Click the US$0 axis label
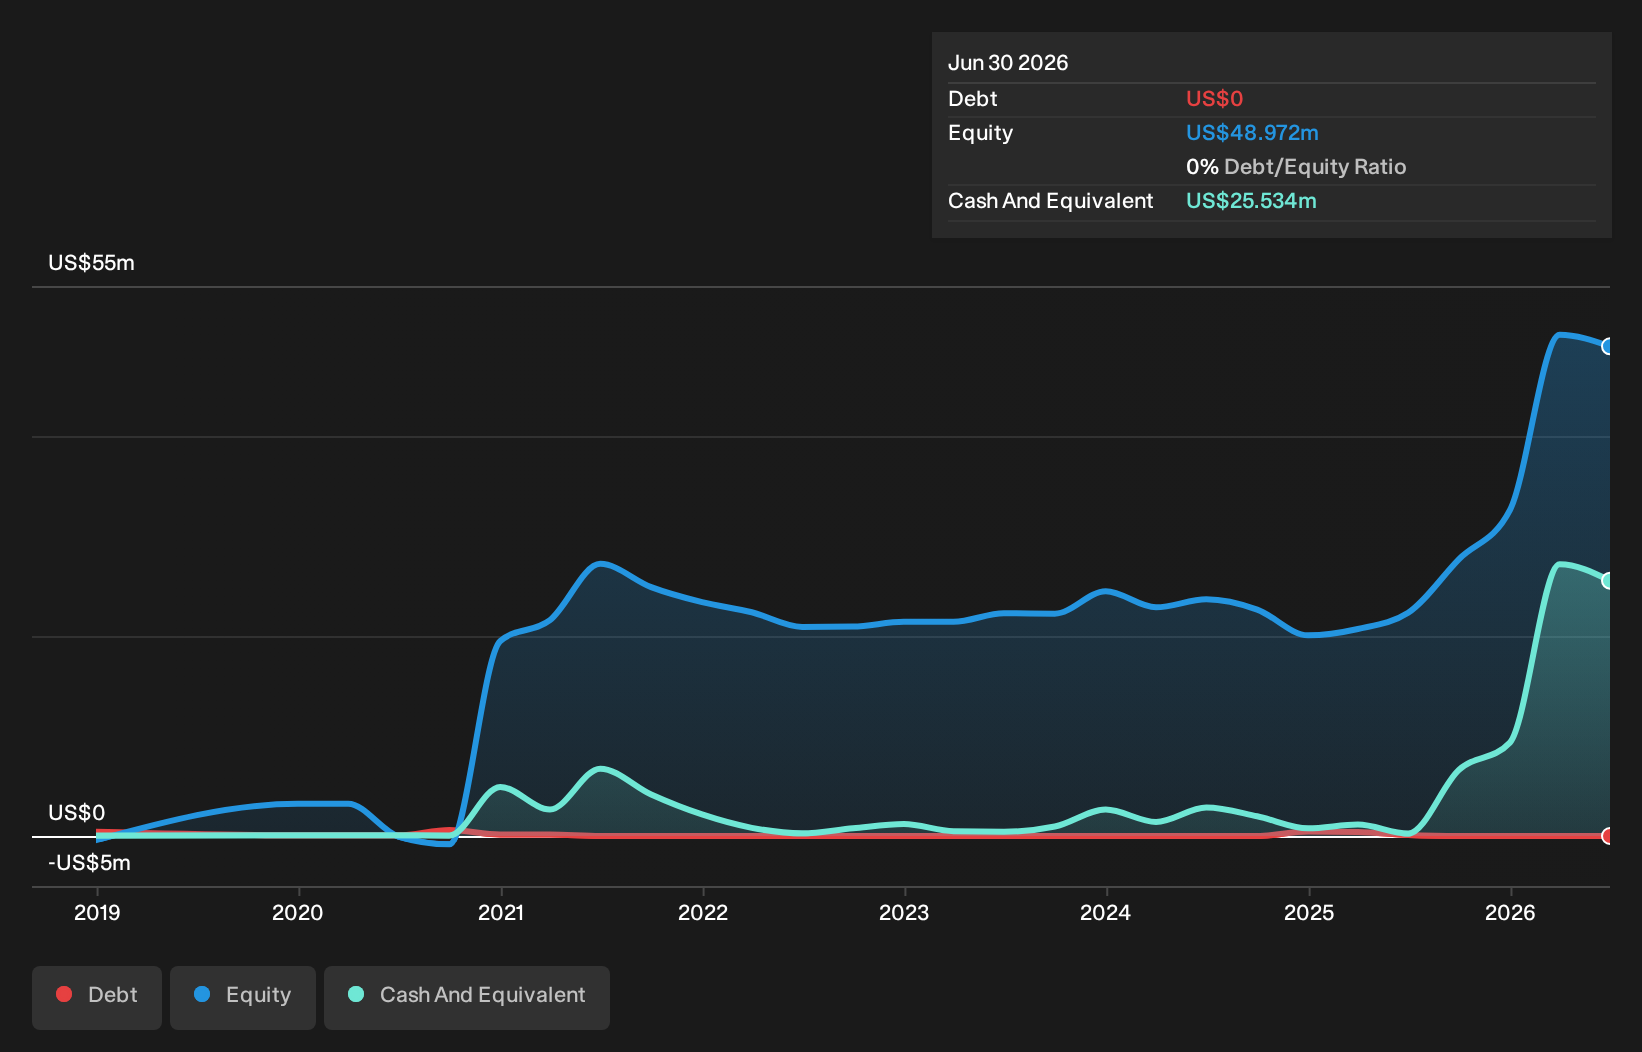 point(76,813)
